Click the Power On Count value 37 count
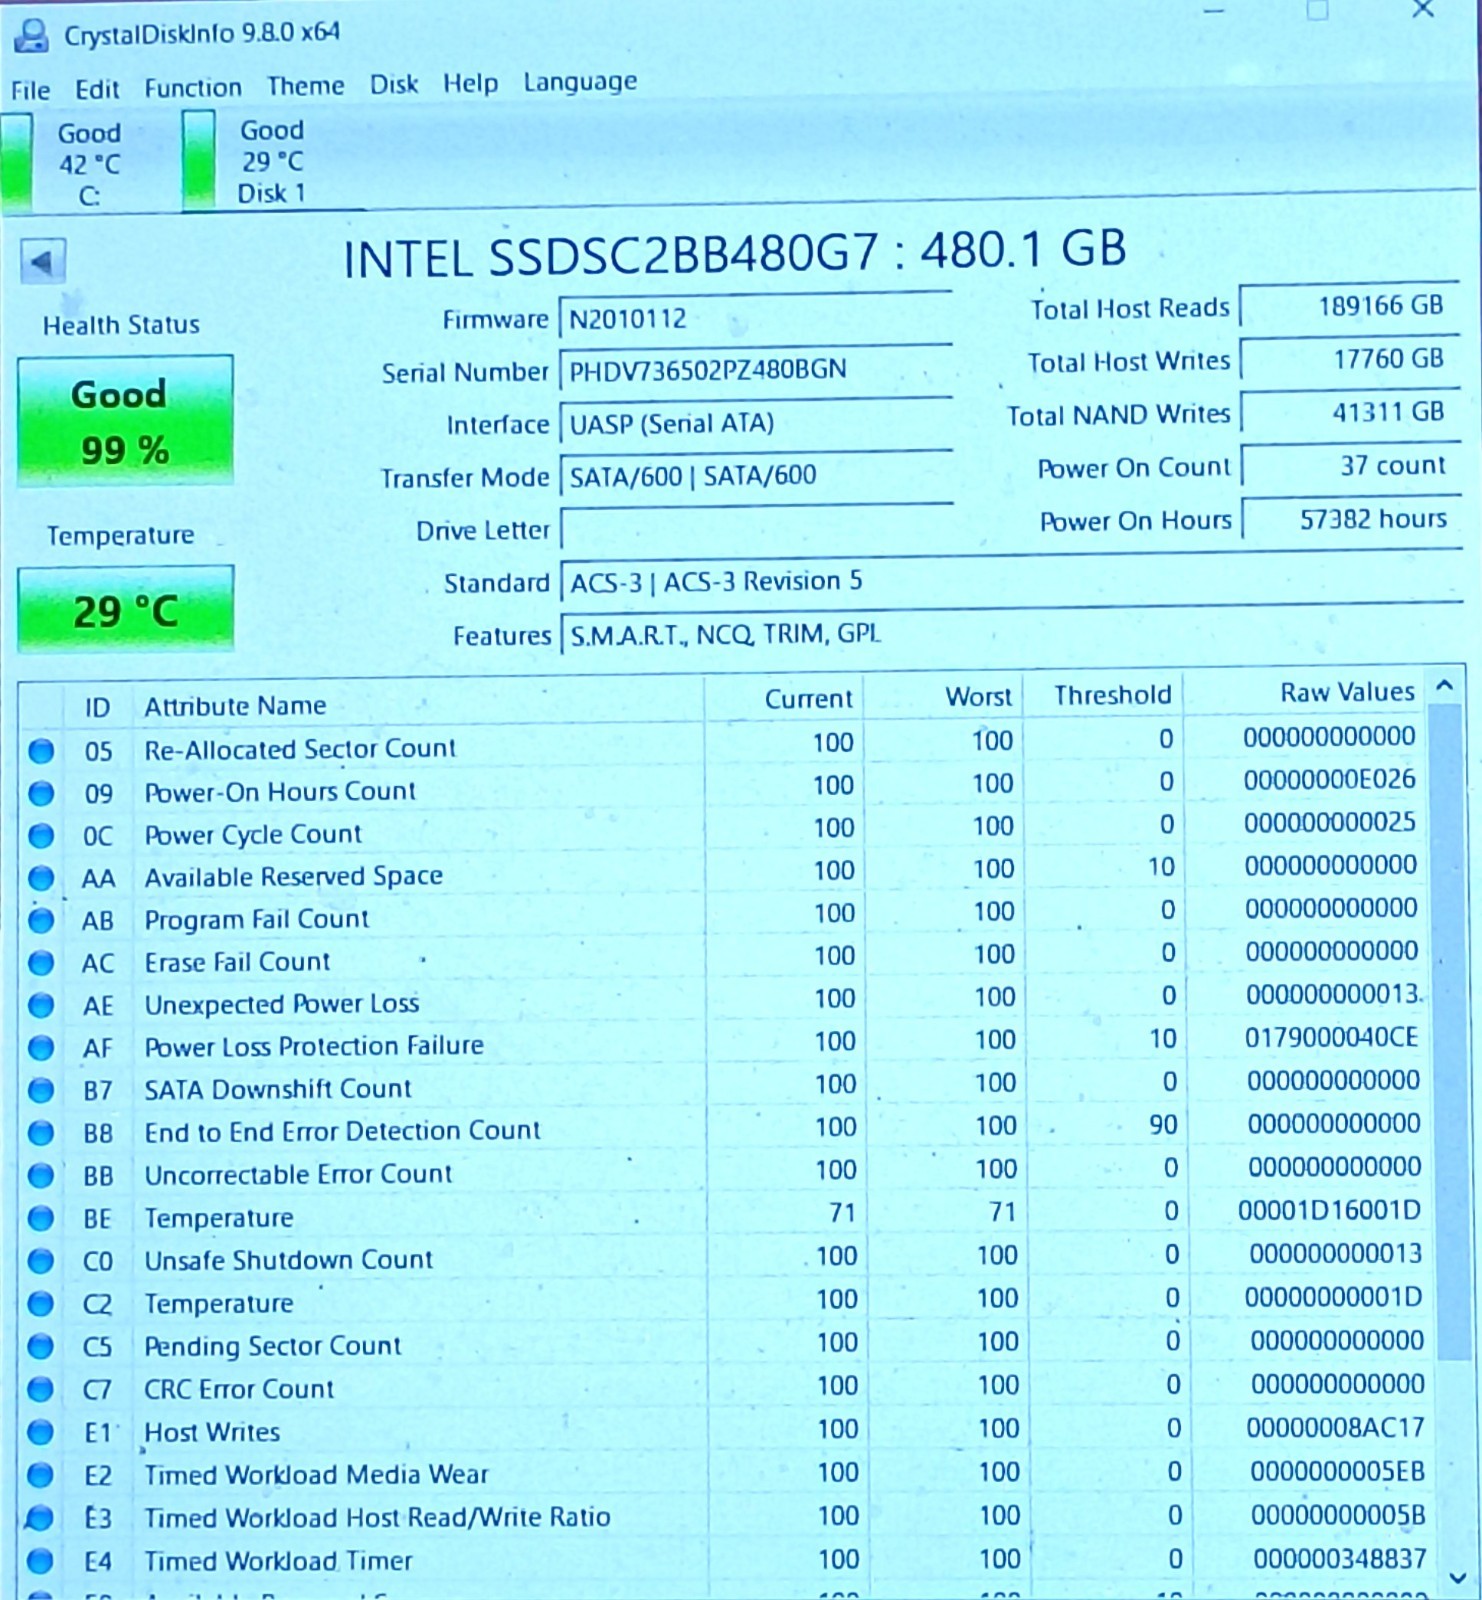The height and width of the screenshot is (1600, 1482). pos(1350,466)
